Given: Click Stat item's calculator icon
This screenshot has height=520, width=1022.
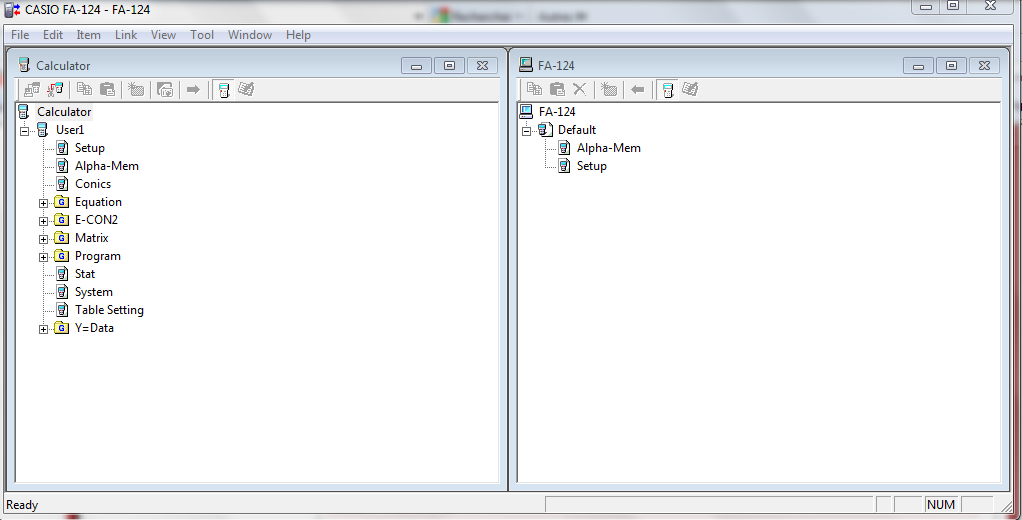Looking at the screenshot, I should pyautogui.click(x=62, y=274).
